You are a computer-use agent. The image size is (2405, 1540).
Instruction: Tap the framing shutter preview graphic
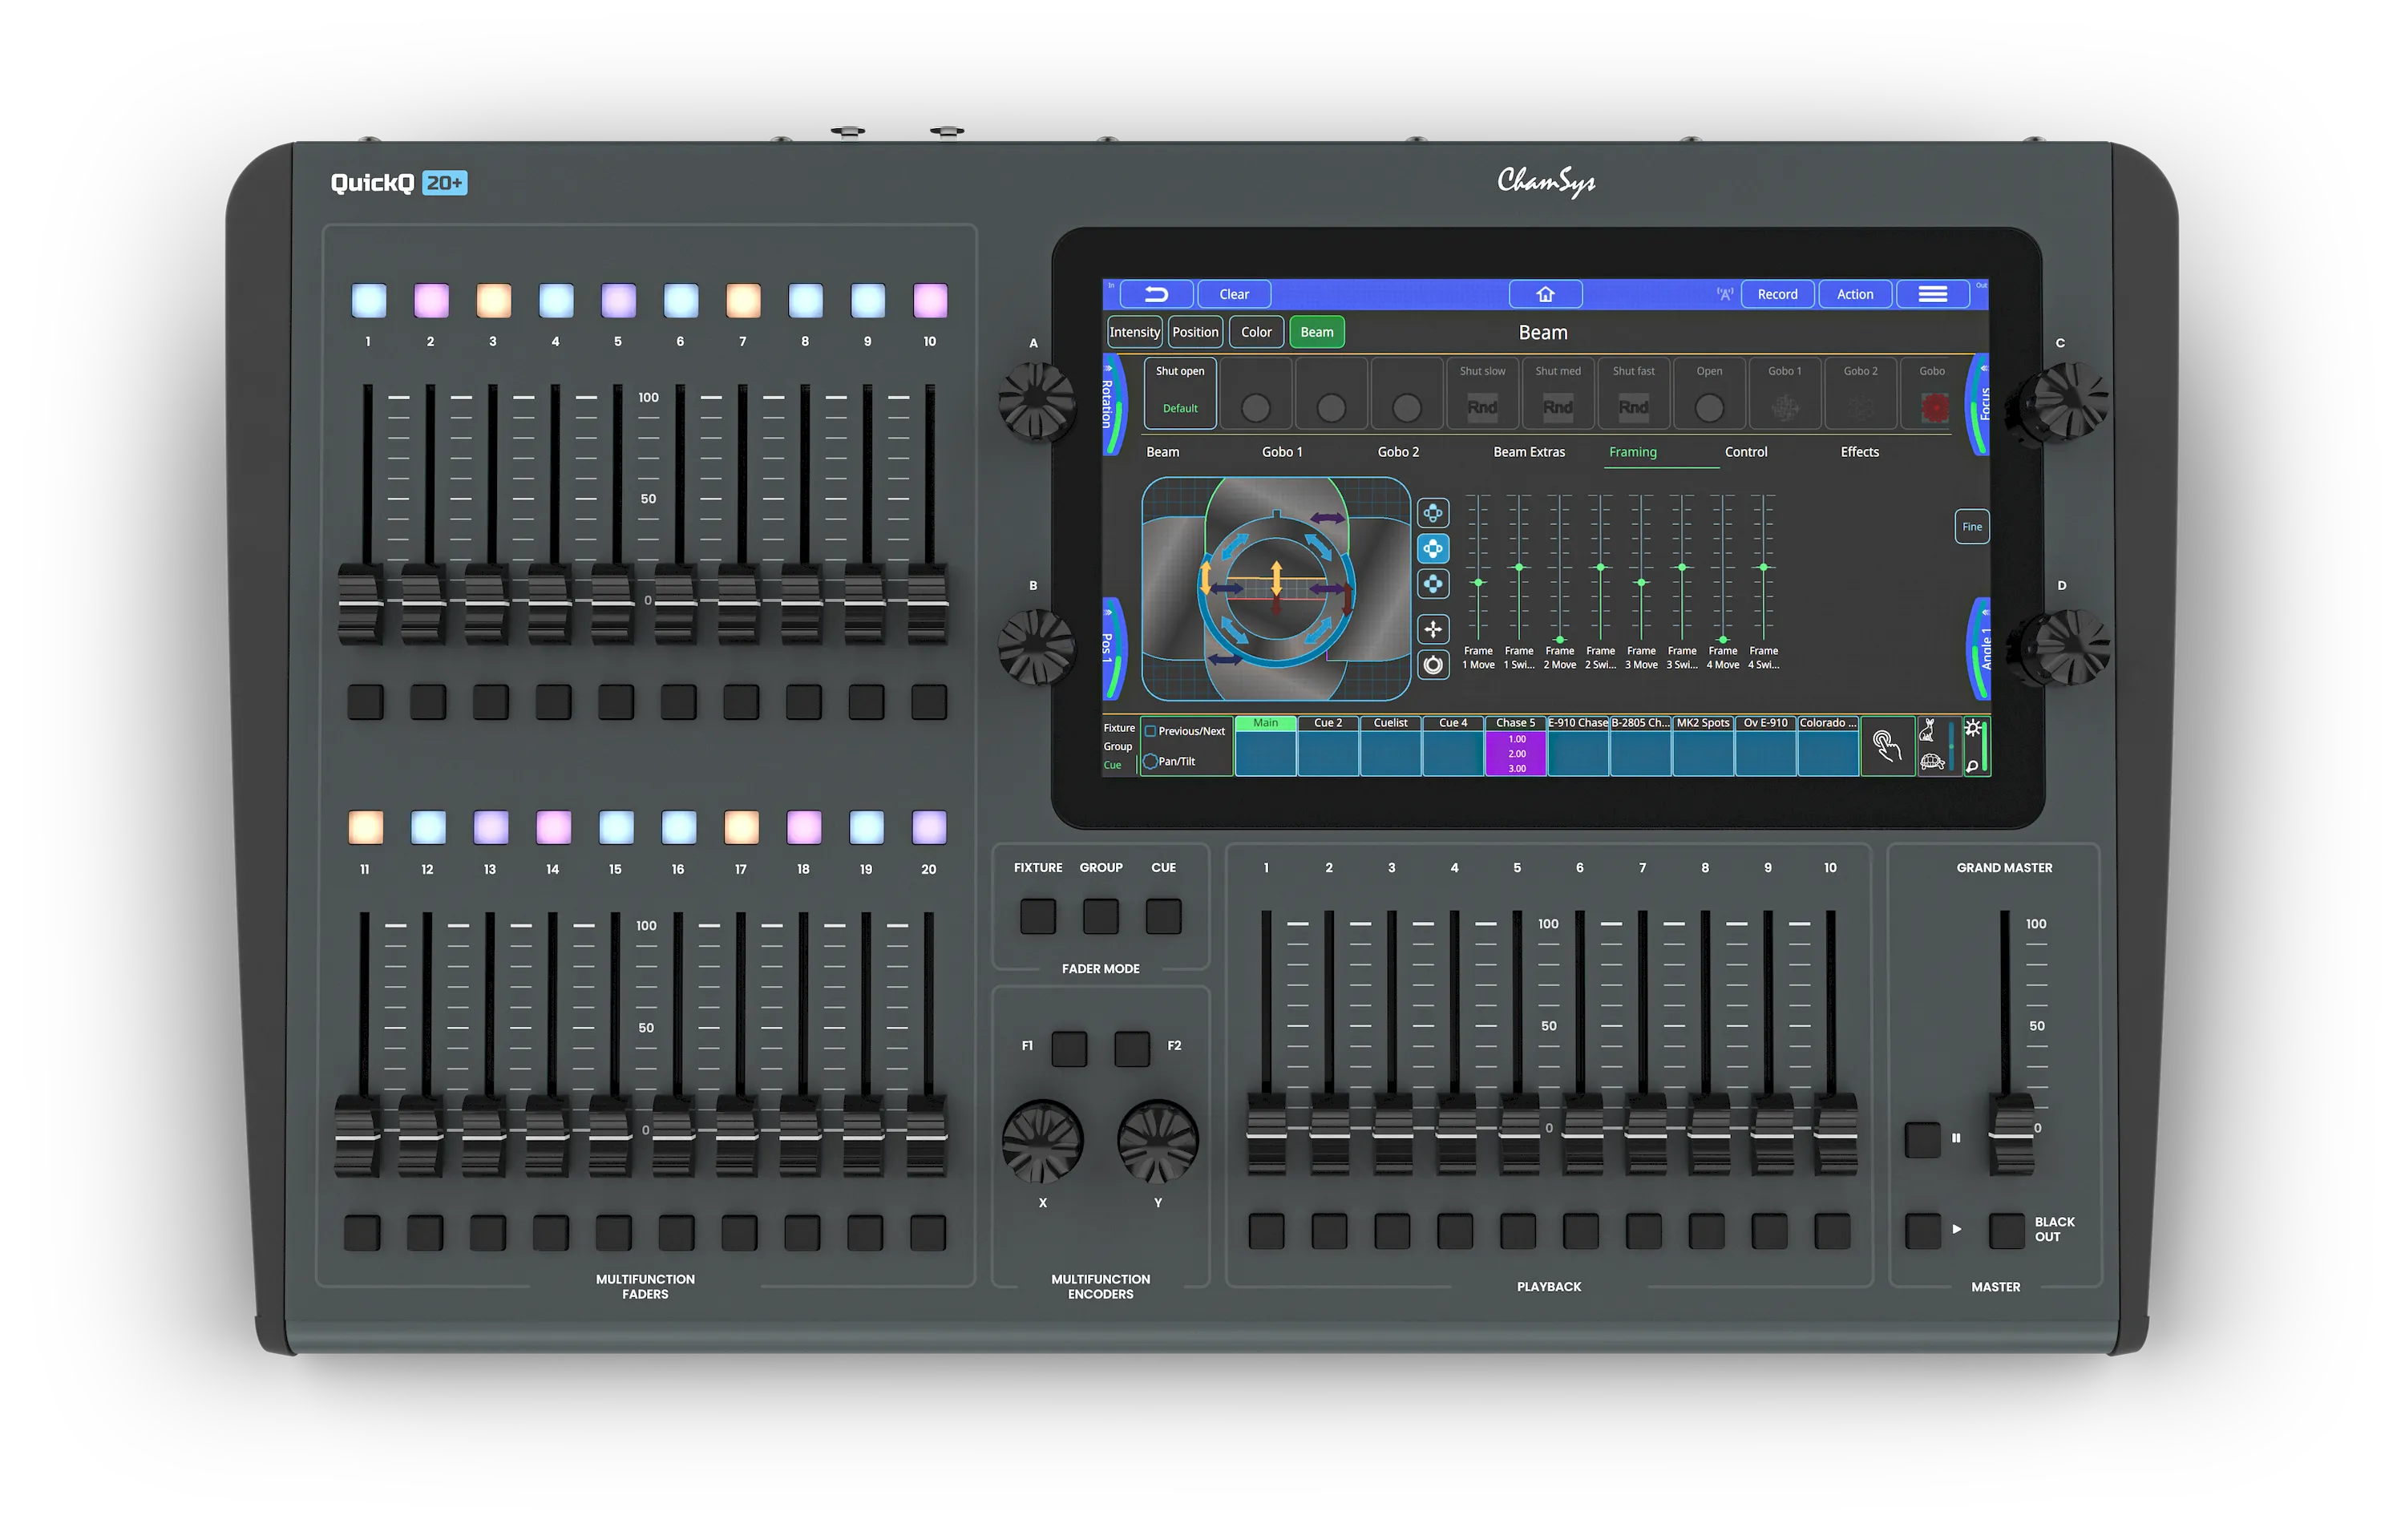click(x=1276, y=589)
